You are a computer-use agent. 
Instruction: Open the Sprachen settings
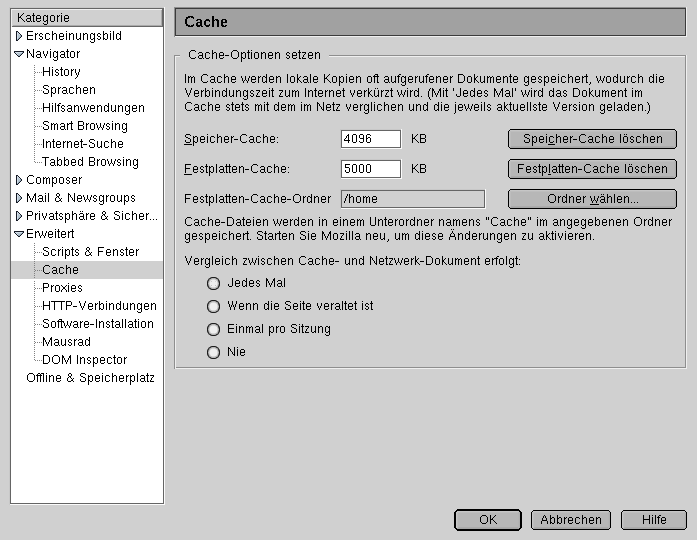point(69,90)
